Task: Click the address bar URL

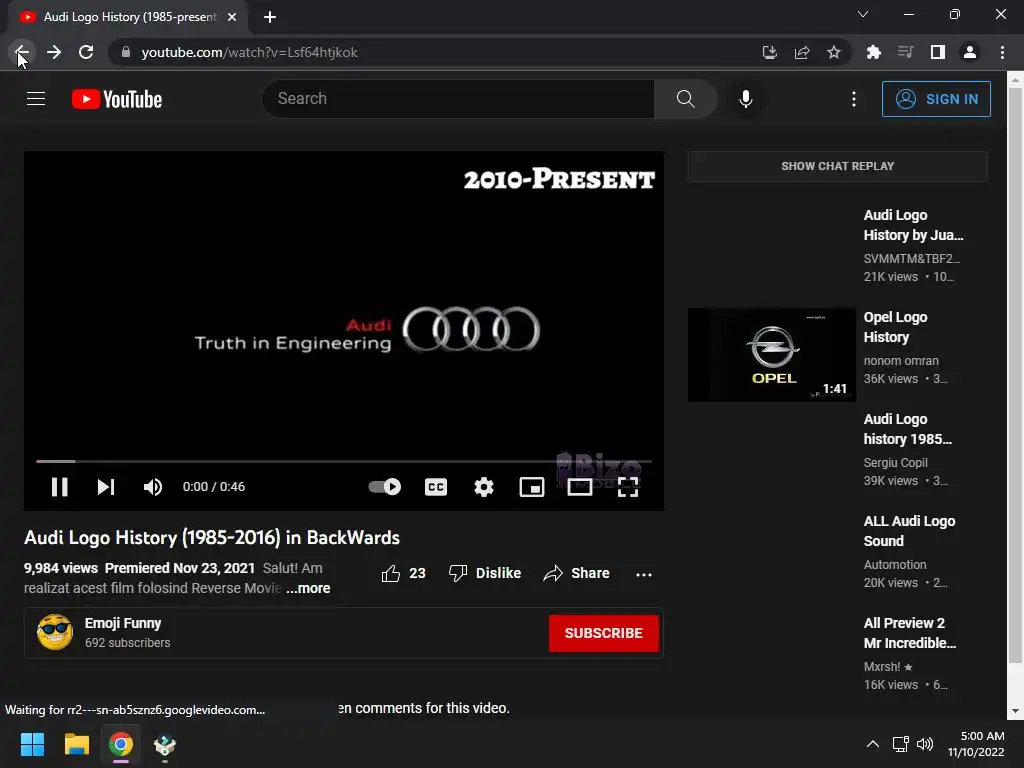Action: click(249, 52)
